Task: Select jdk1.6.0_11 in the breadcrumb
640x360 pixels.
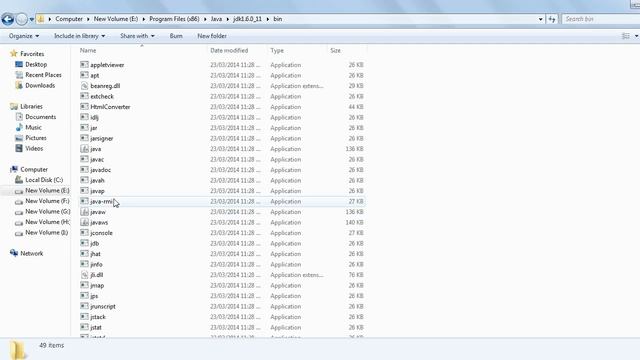Action: (247, 19)
